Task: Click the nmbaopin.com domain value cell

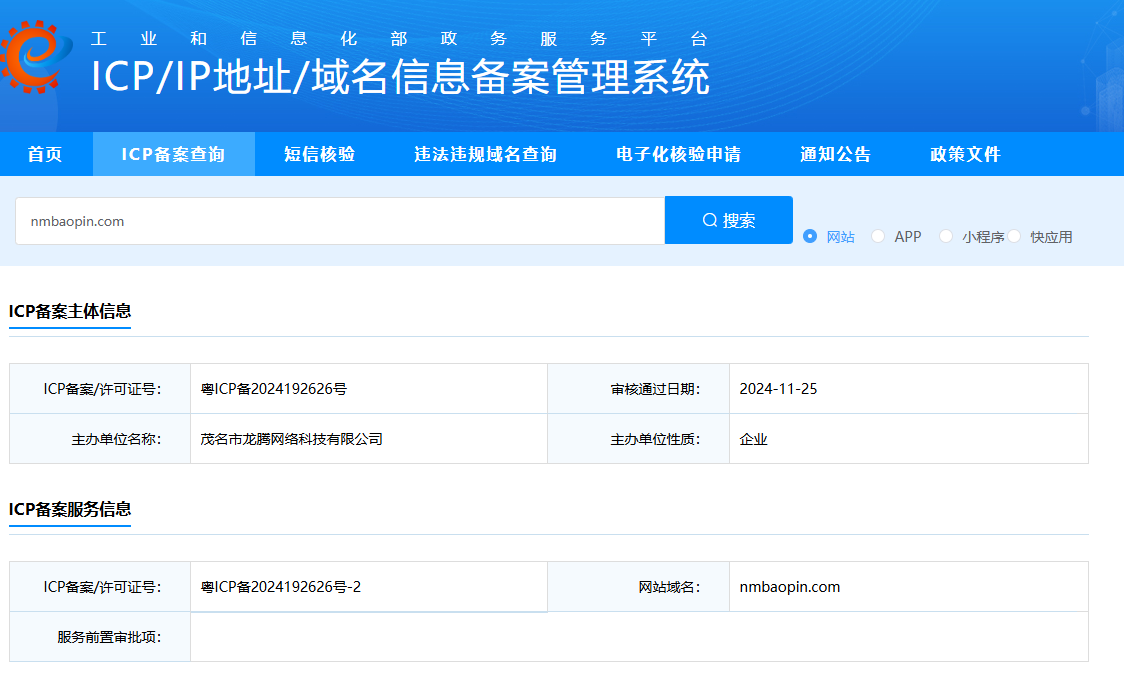Action: [908, 586]
